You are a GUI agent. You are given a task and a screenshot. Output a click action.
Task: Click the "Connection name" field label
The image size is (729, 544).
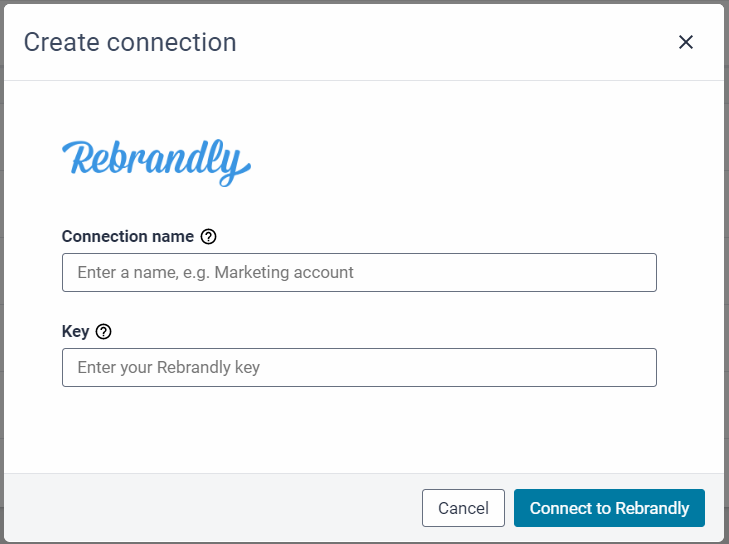click(128, 236)
